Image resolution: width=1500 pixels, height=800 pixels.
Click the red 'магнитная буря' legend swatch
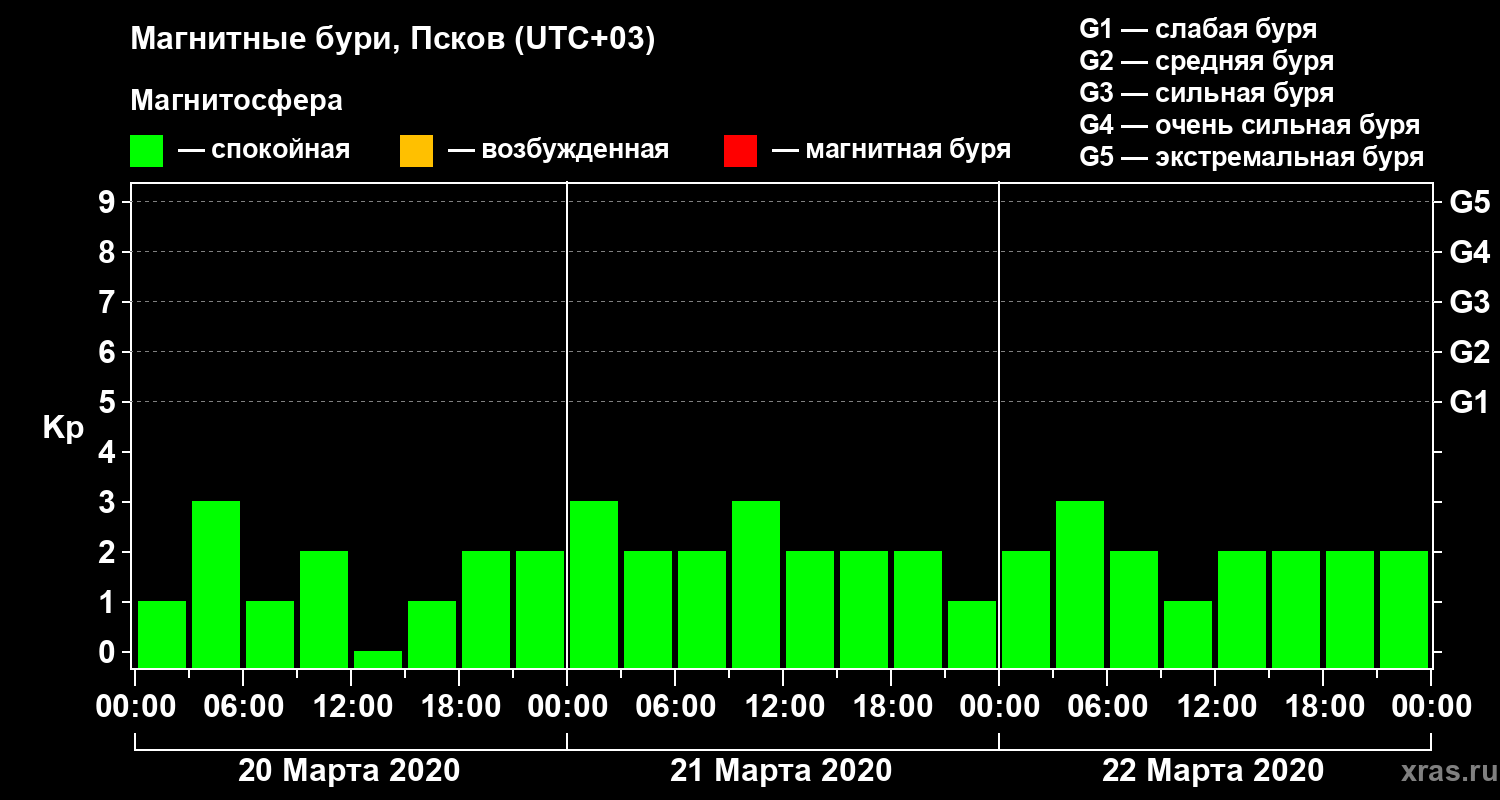740,151
